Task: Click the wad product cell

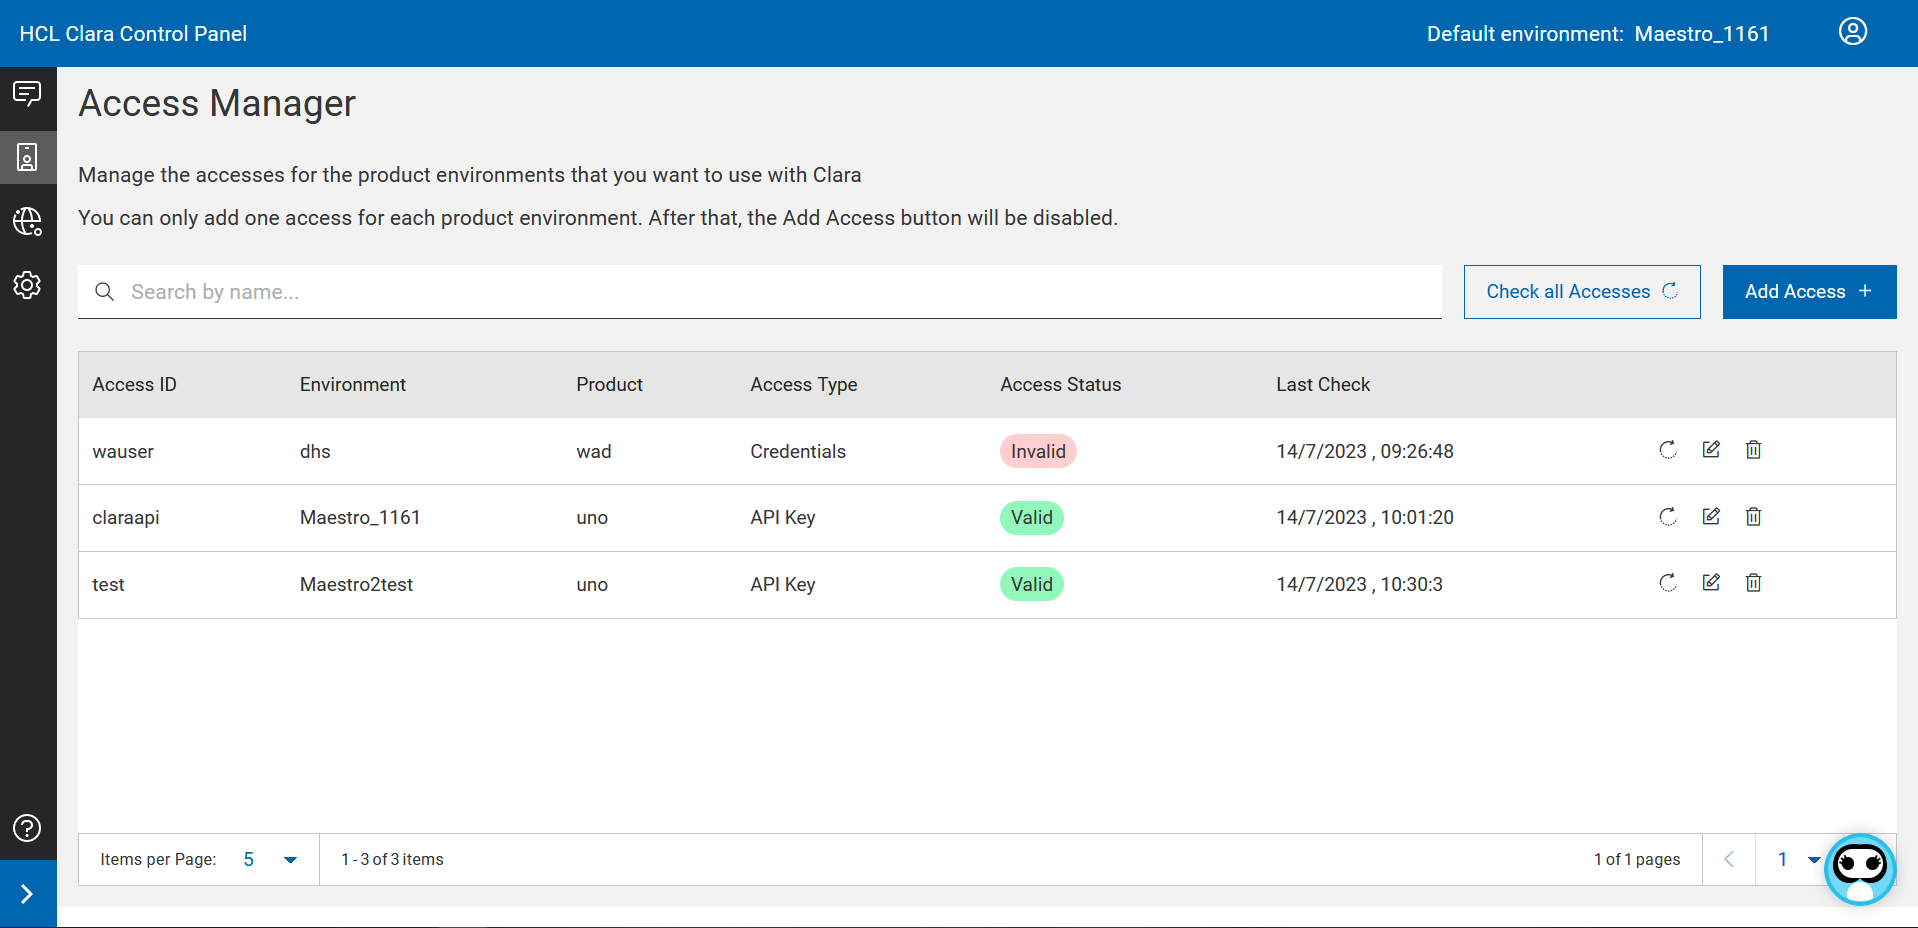Action: (593, 452)
